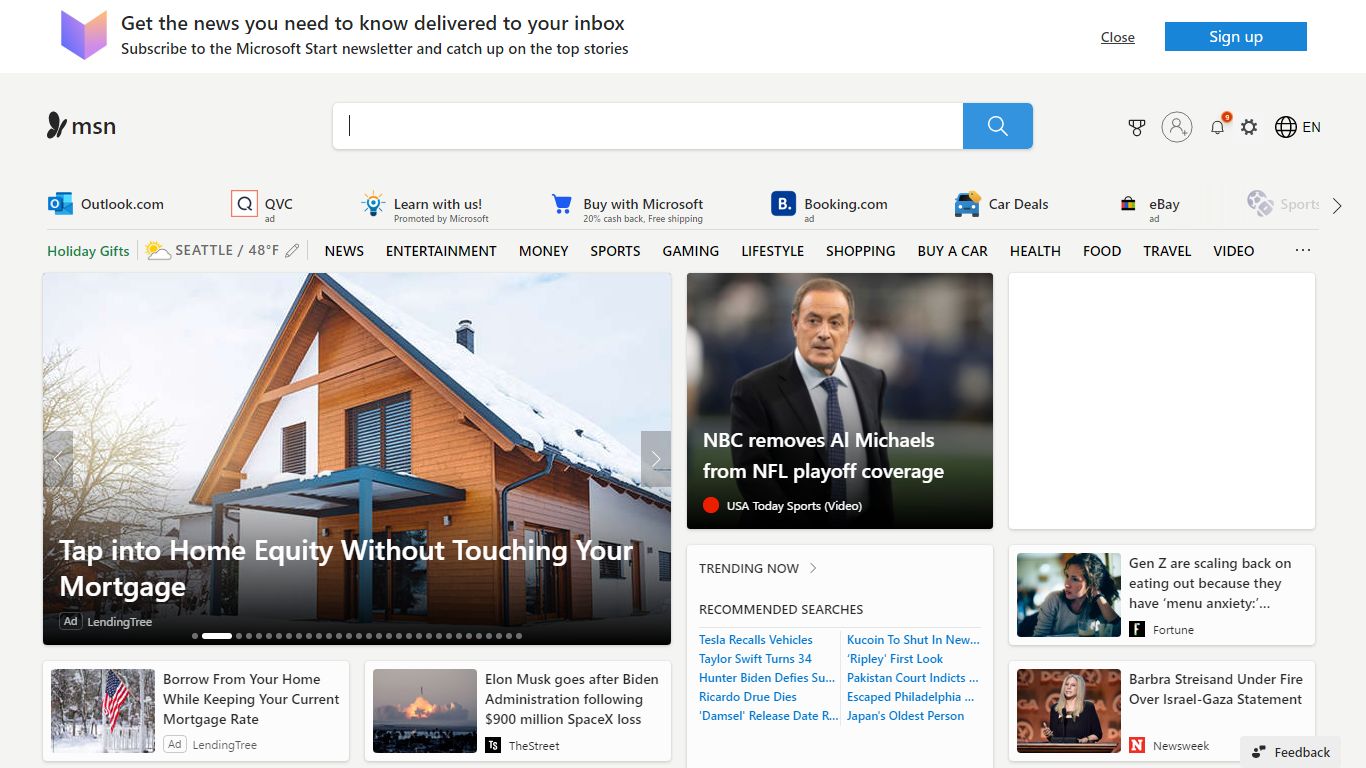The image size is (1366, 768).
Task: Open the Barbra Streisand story thumbnail
Action: [1069, 711]
